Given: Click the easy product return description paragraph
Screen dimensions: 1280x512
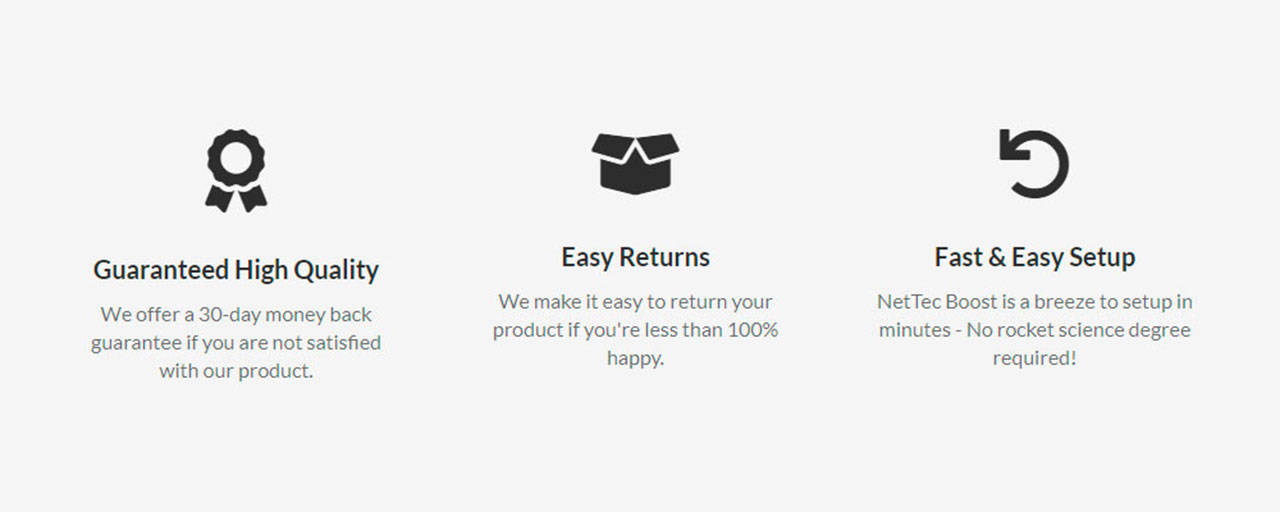Looking at the screenshot, I should 635,329.
